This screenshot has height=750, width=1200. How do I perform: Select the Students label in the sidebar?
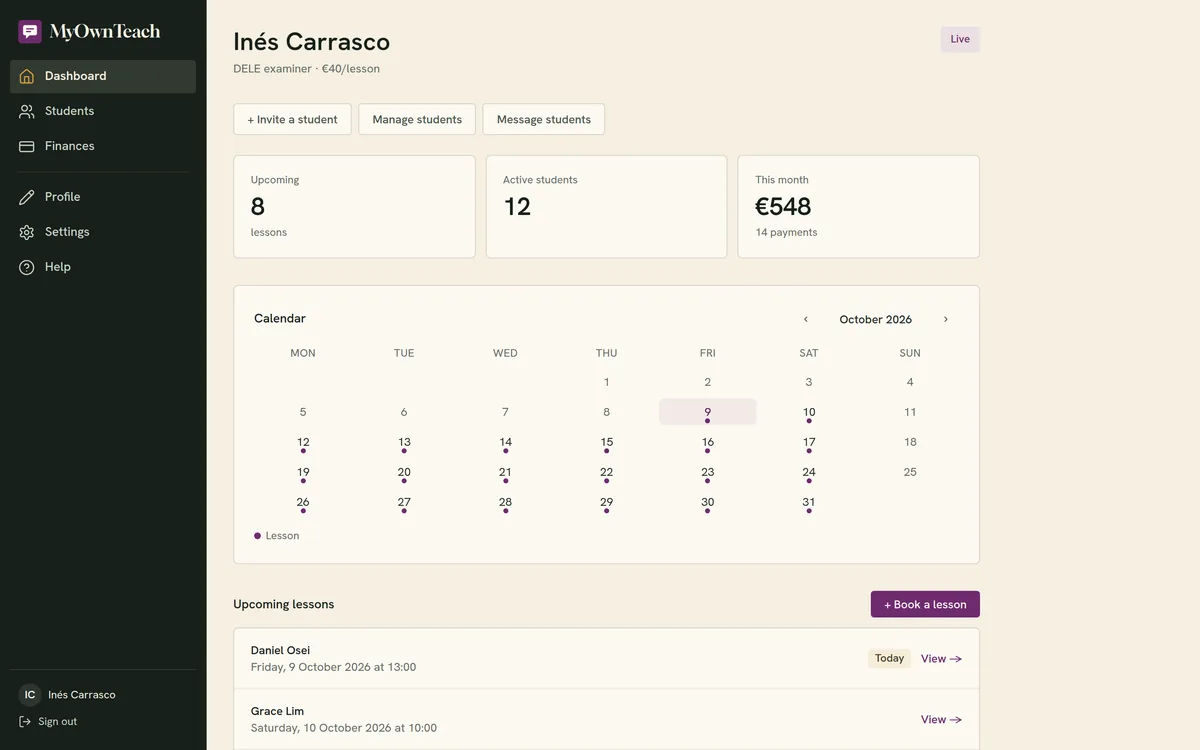[x=69, y=111]
